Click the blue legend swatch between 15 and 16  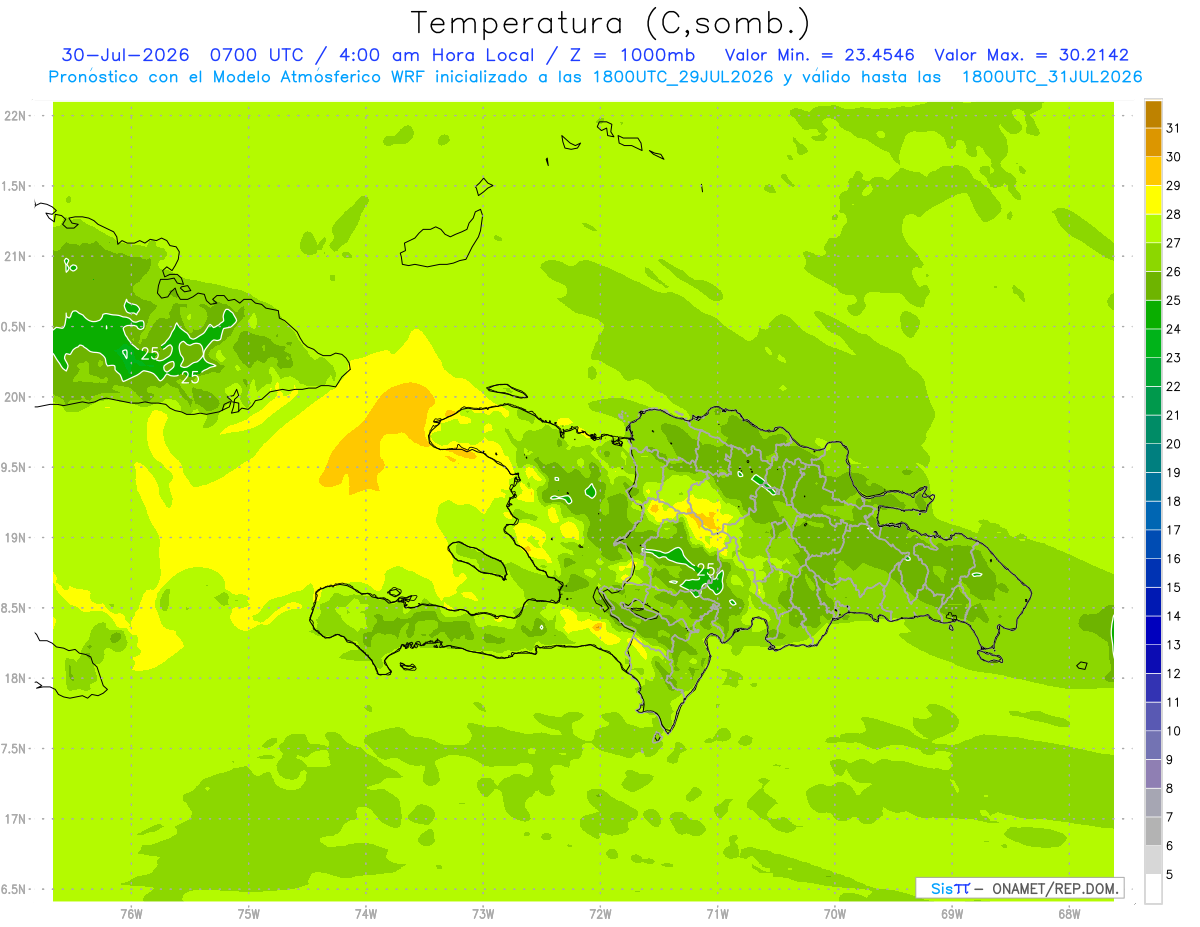point(1153,574)
